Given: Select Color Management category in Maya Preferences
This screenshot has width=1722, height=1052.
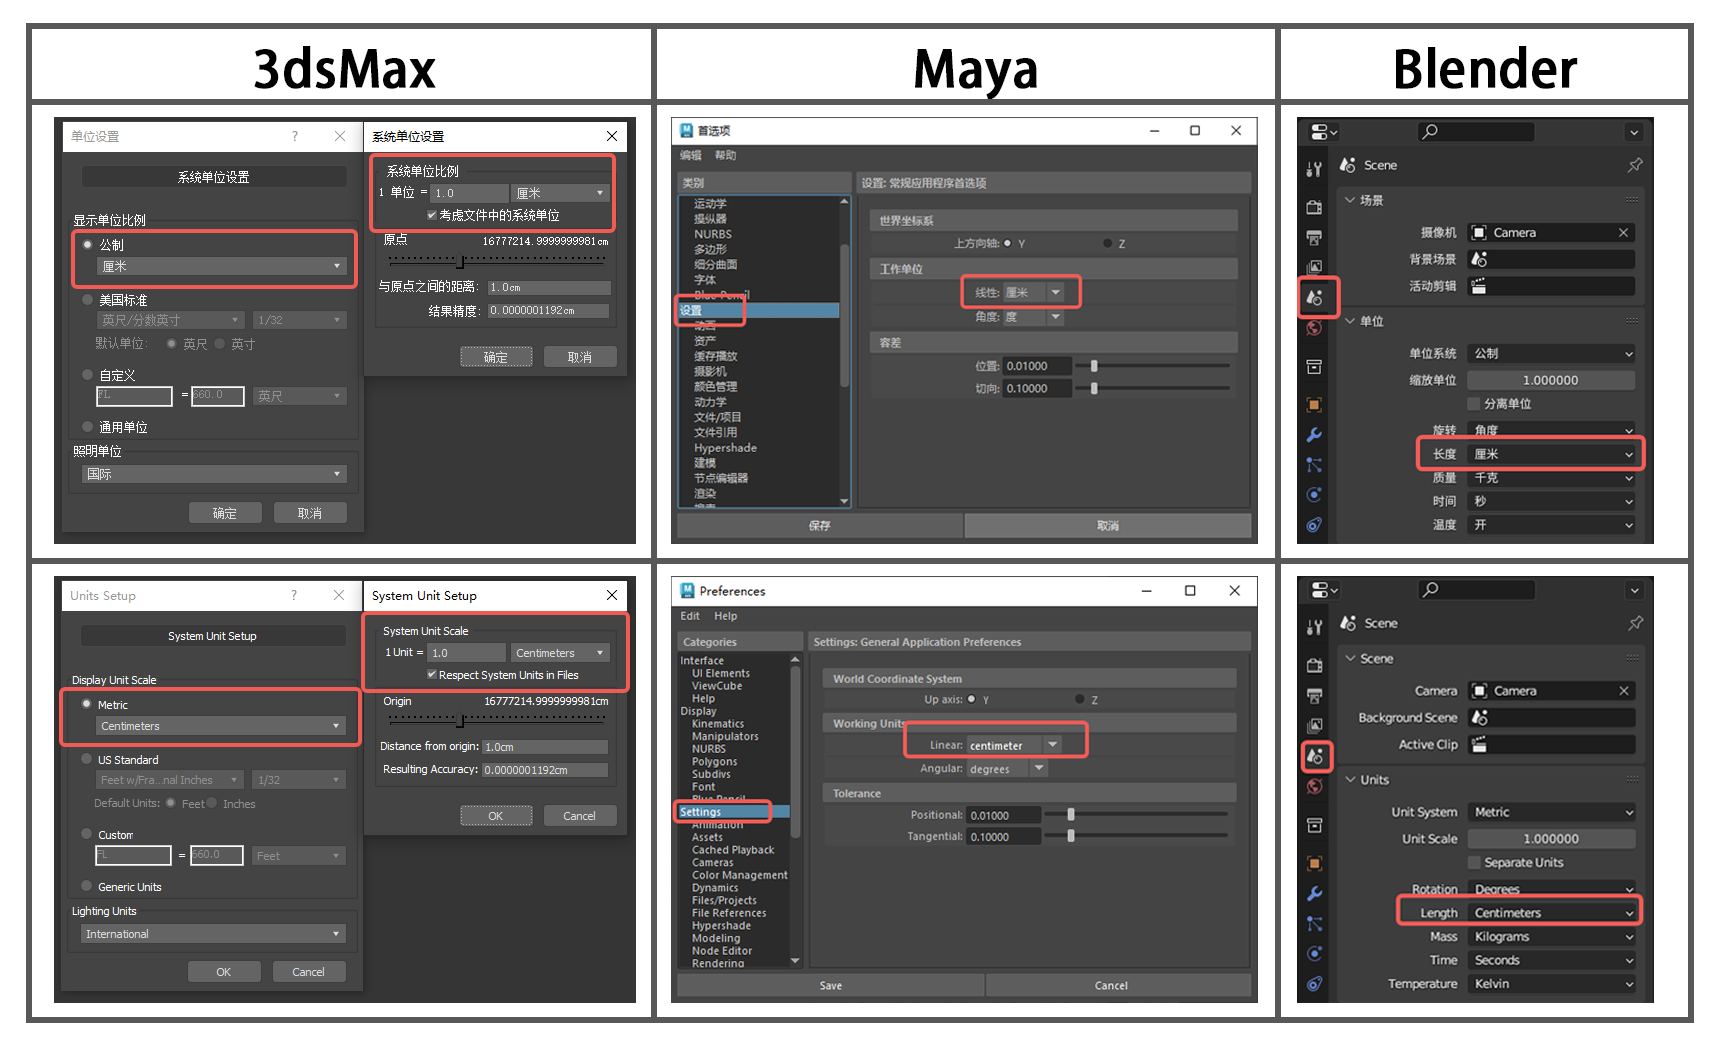Looking at the screenshot, I should coord(739,875).
